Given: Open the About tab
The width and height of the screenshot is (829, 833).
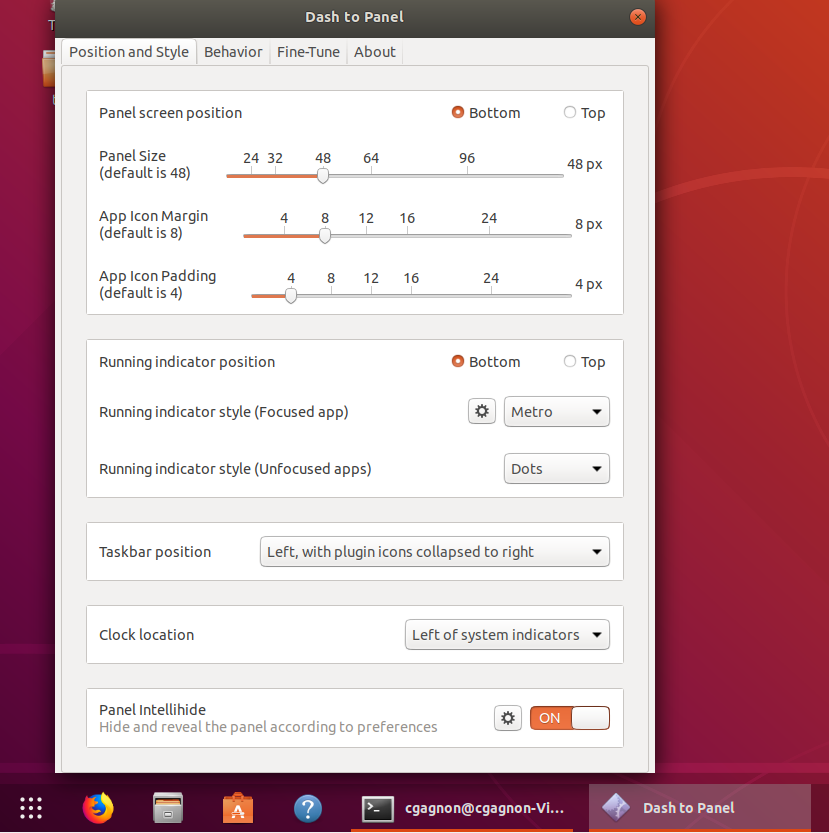Looking at the screenshot, I should click(375, 52).
